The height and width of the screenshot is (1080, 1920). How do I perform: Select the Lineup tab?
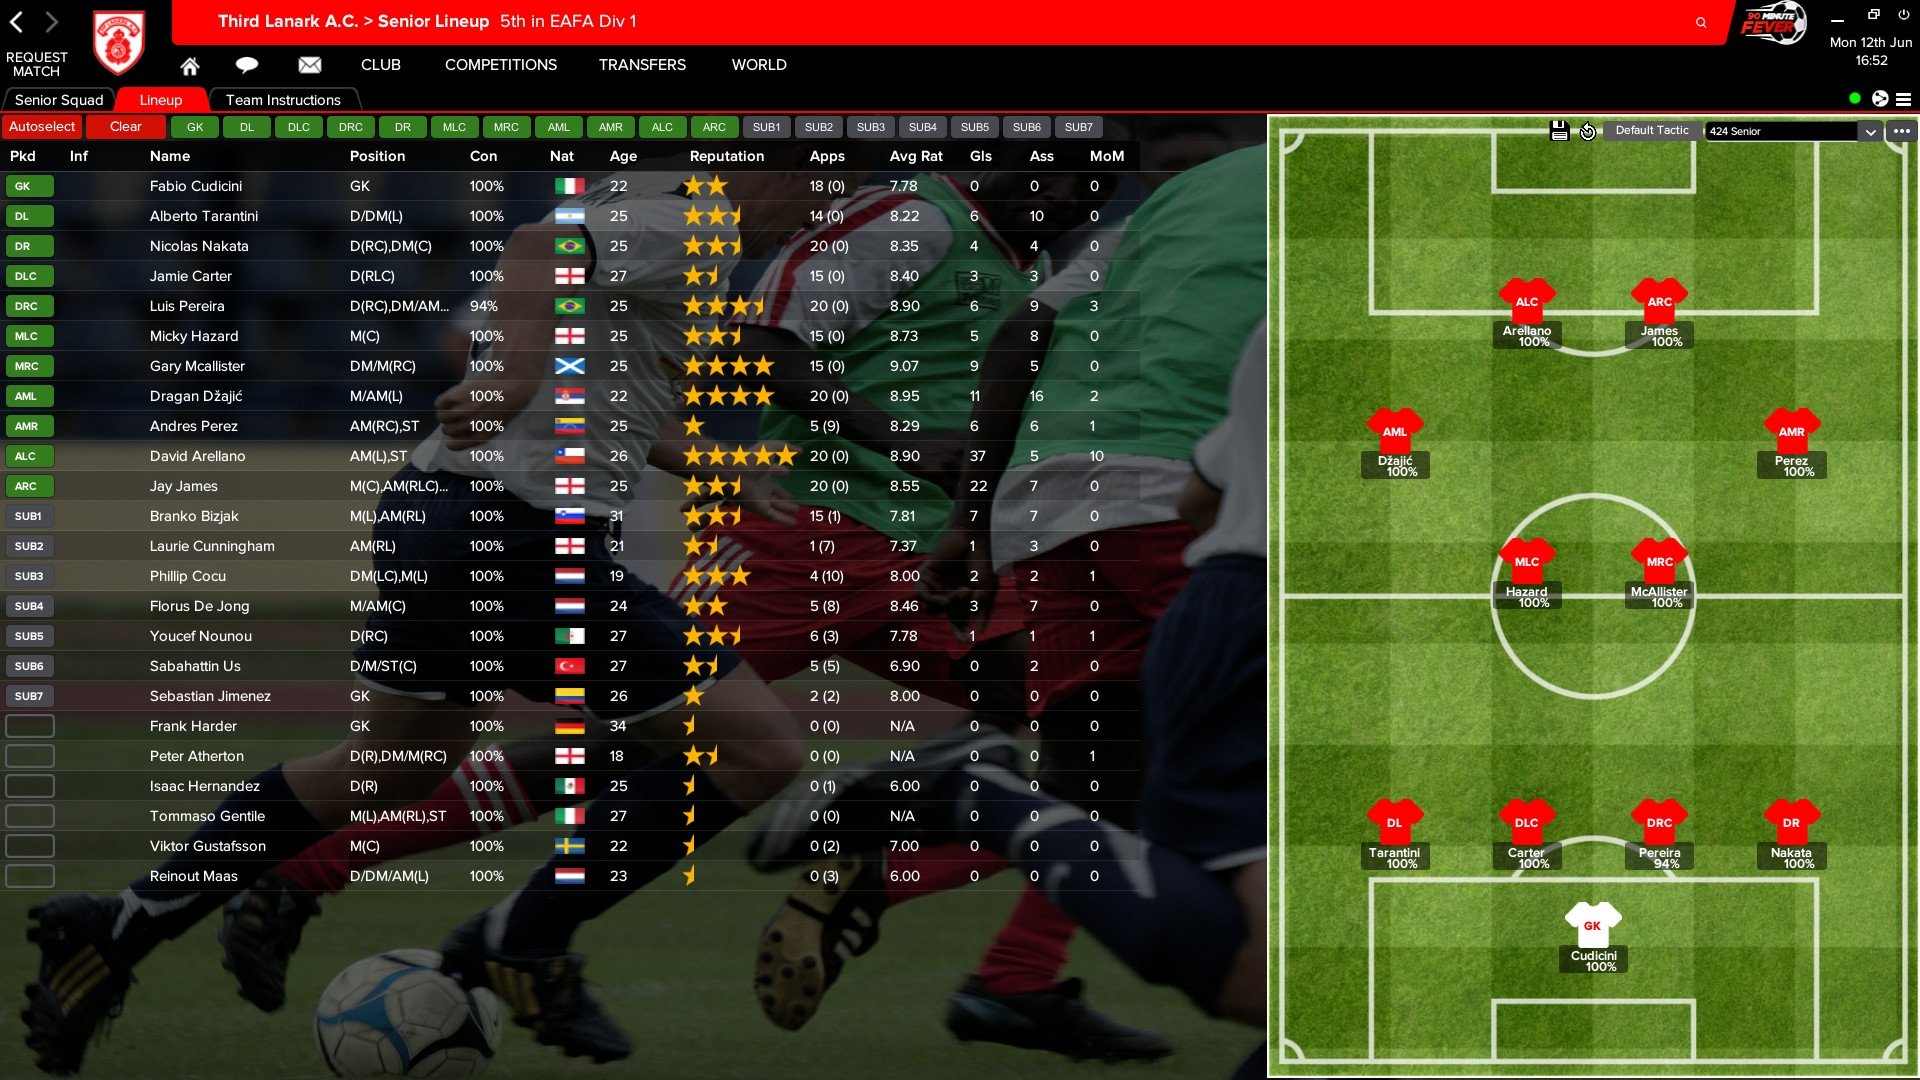pos(160,99)
